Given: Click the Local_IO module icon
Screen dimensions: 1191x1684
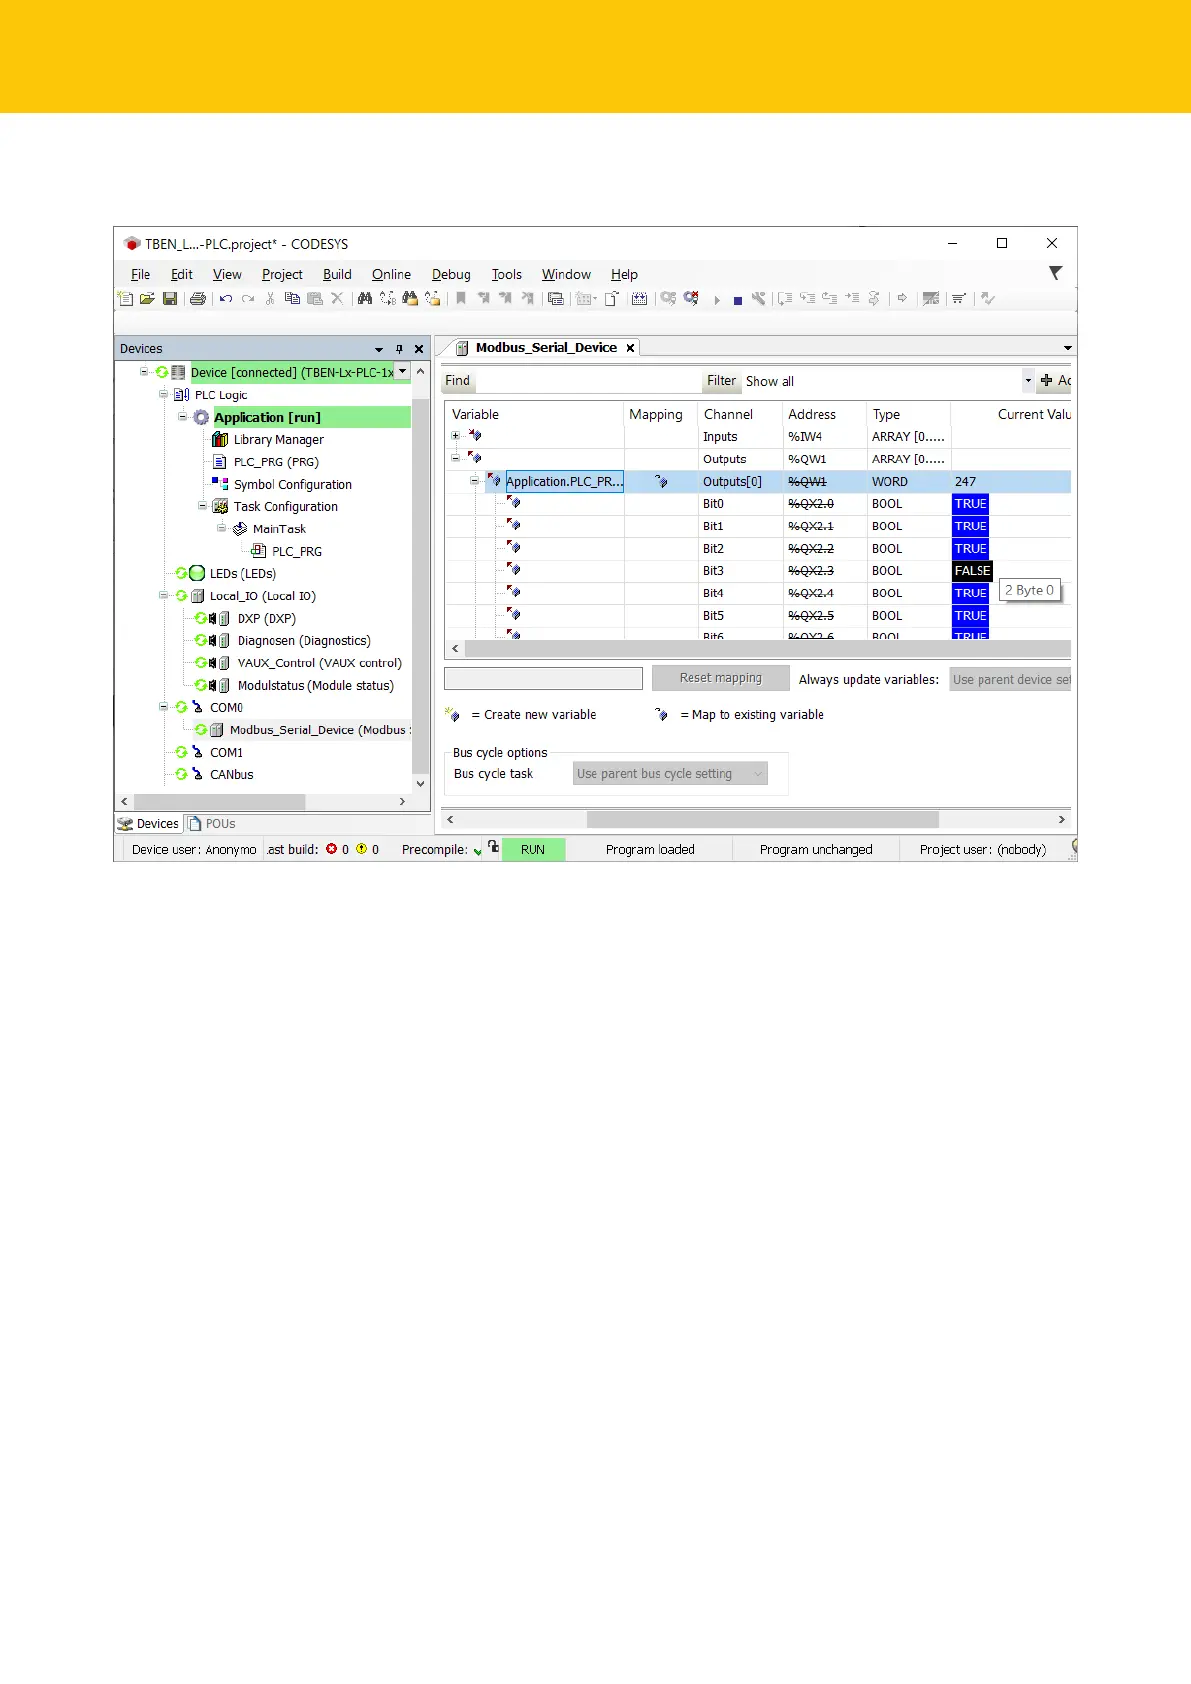Looking at the screenshot, I should (x=197, y=596).
